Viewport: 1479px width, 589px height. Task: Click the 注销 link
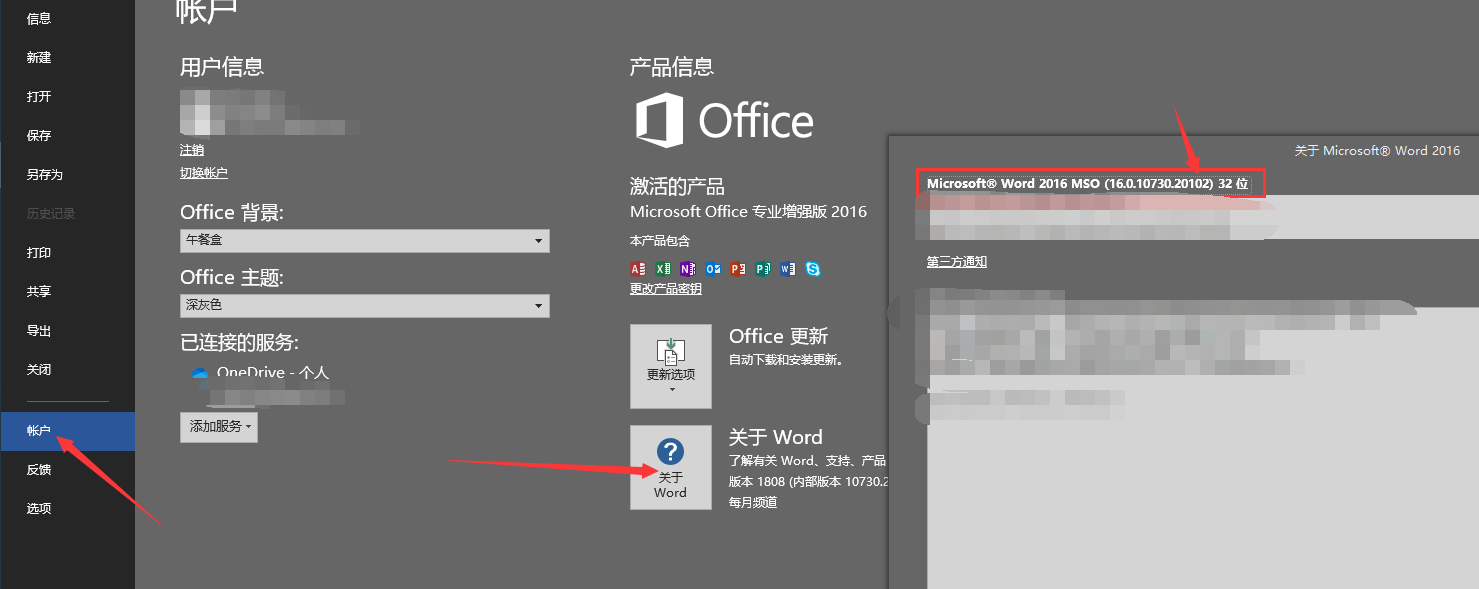192,150
